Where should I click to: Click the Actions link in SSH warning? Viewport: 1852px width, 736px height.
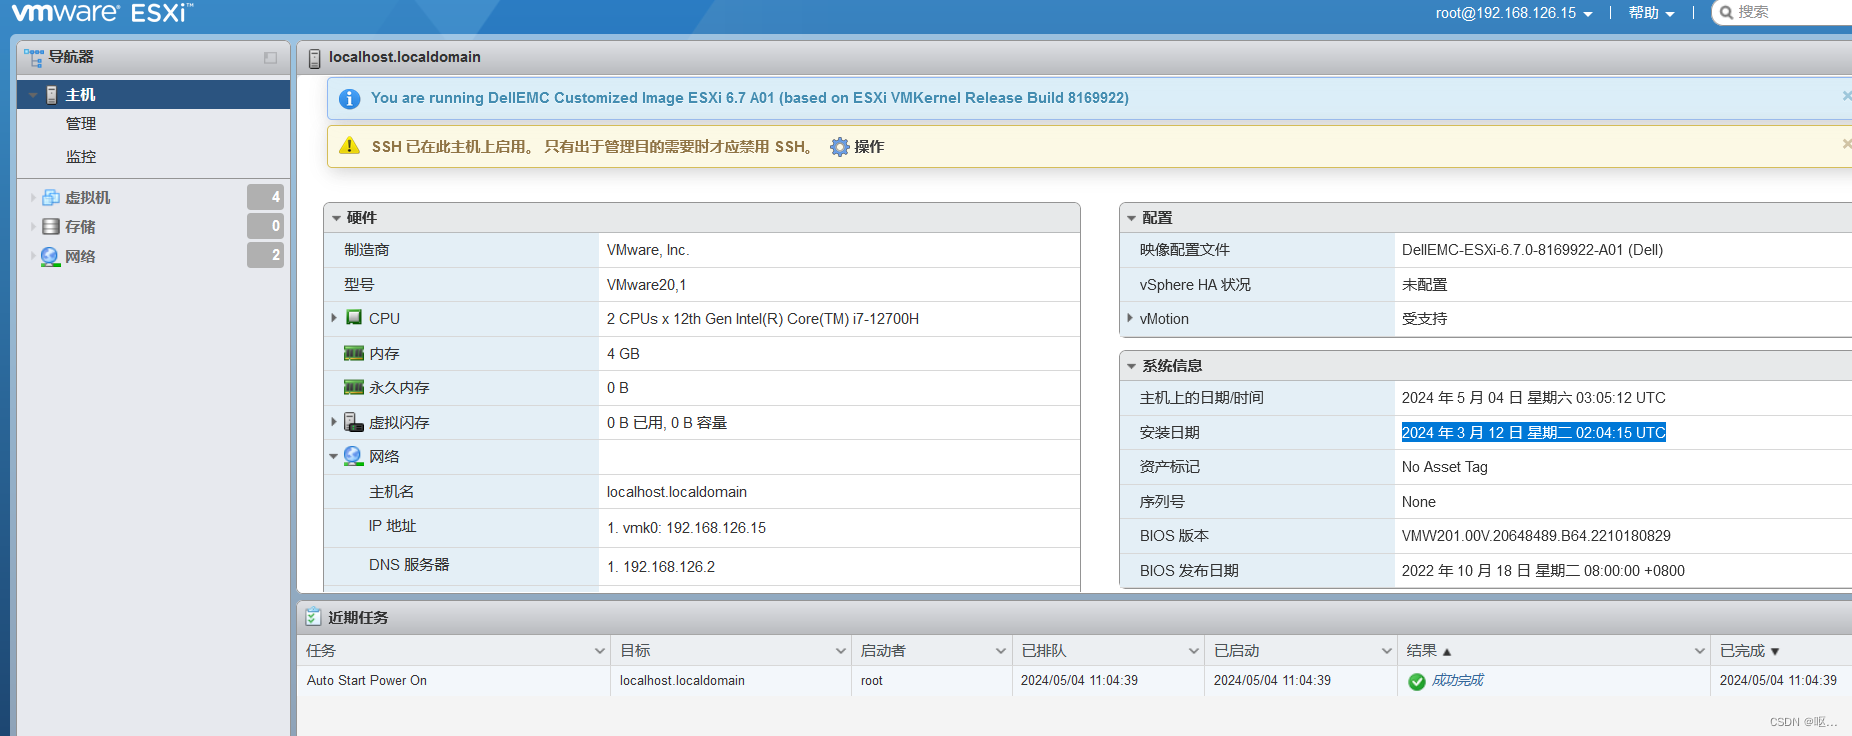869,147
